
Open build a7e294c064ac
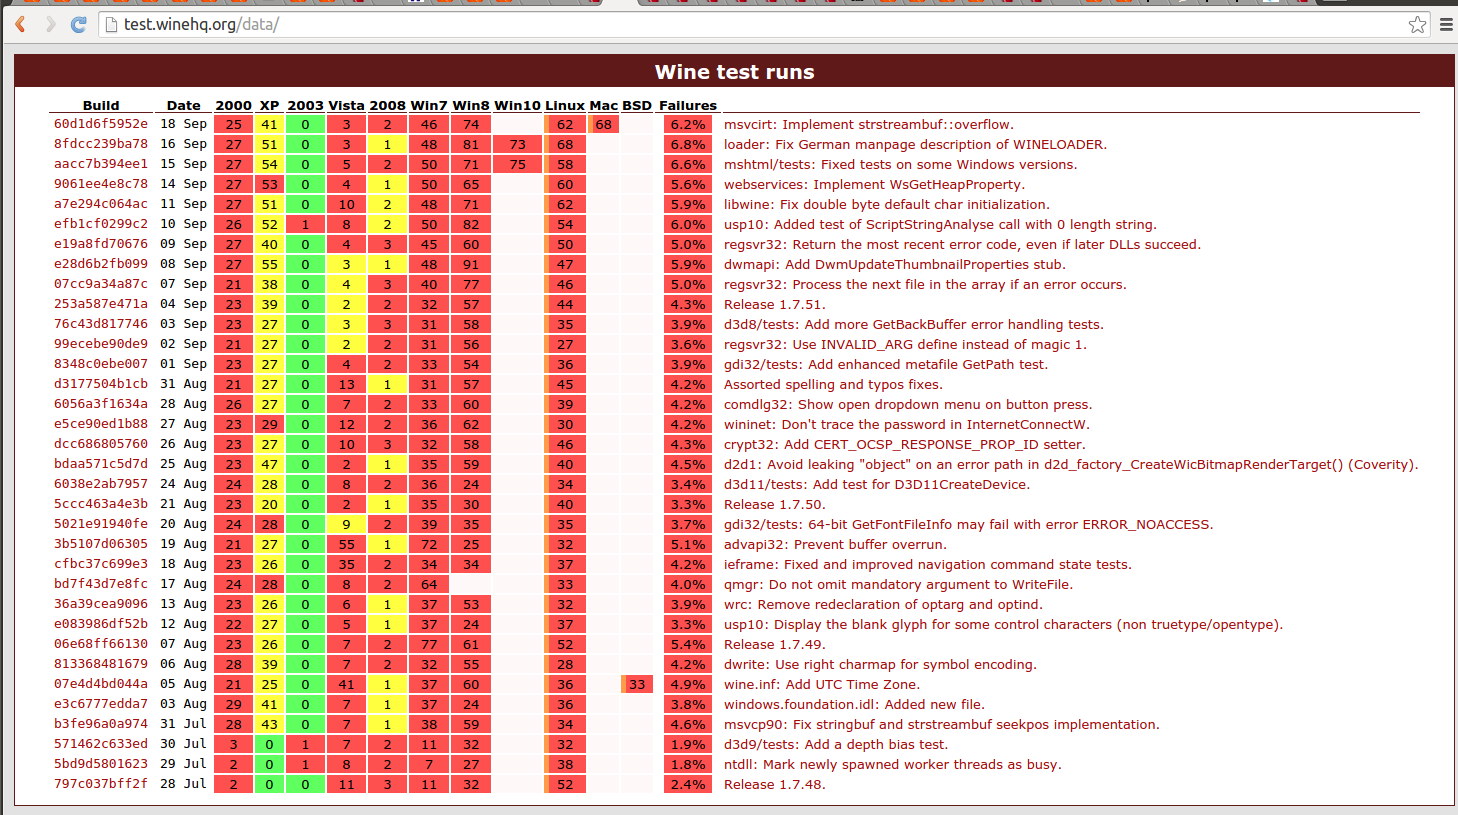click(101, 204)
